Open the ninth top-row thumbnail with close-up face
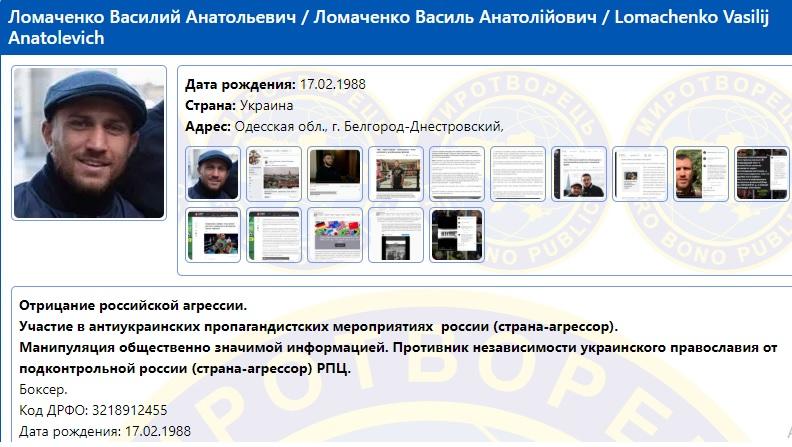Screen dimensions: 792x447 coord(701,174)
